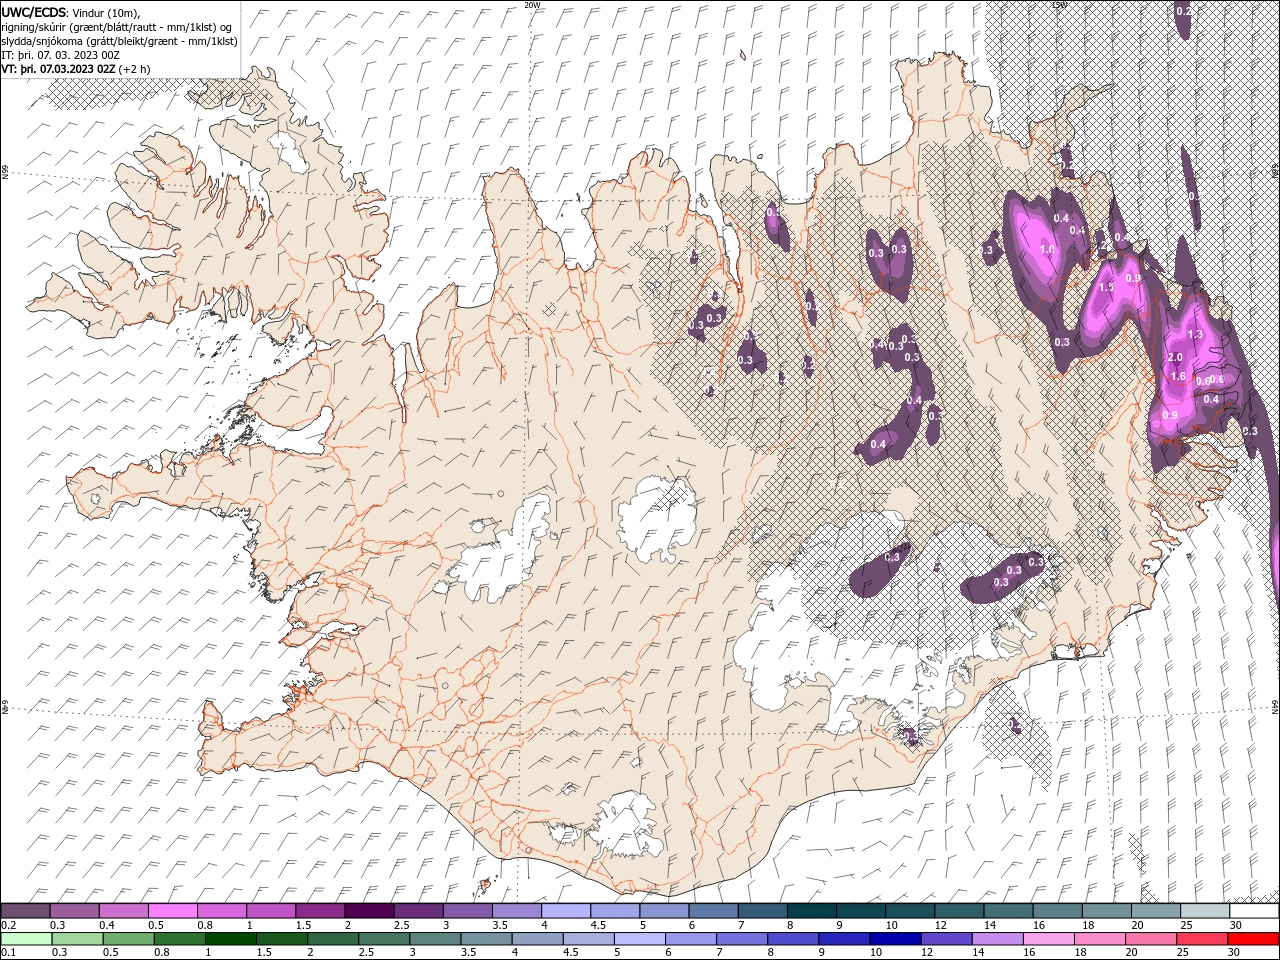Screen dimensions: 1280x960
Task: Click the dark teal 8 swatch in top legend row
Action: pos(811,911)
